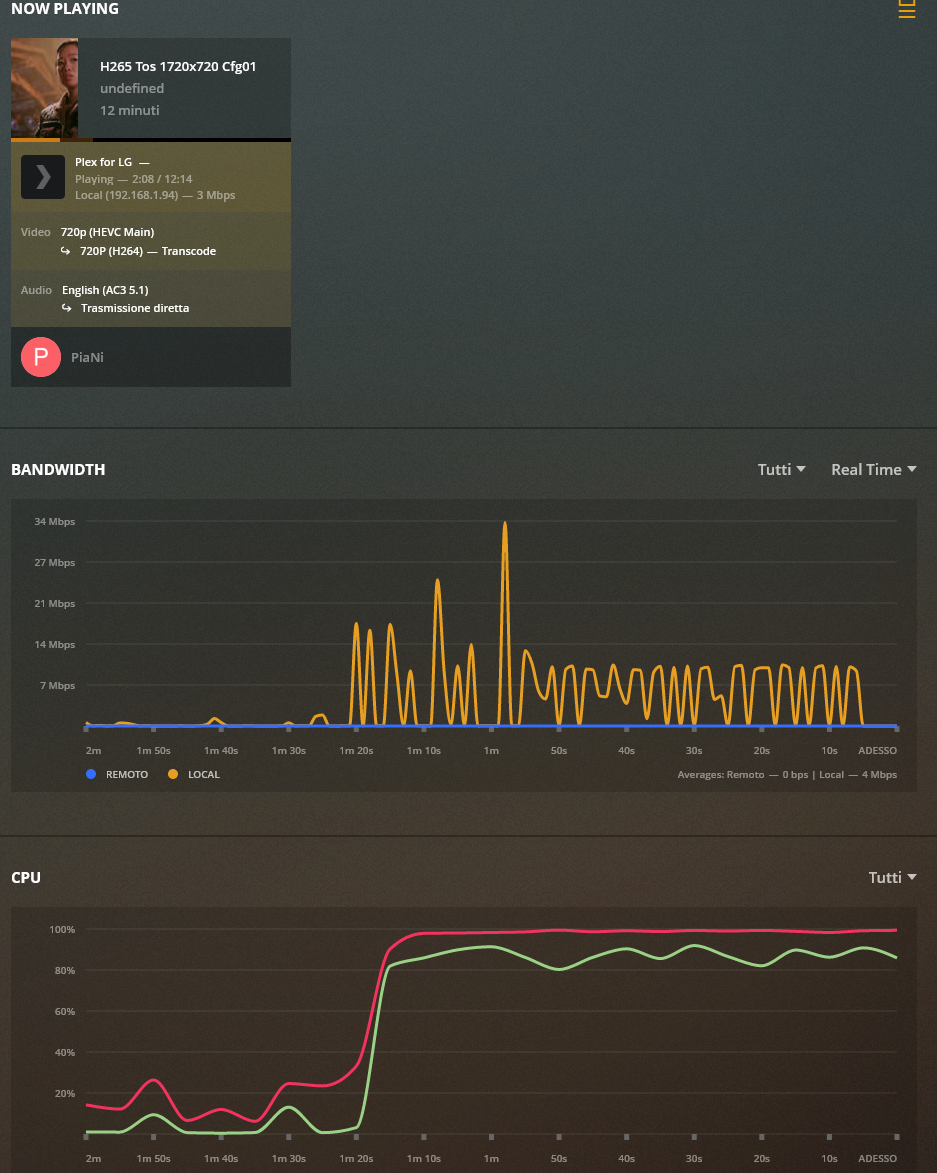The height and width of the screenshot is (1173, 937).
Task: Click the PiaNi username
Action: tap(87, 357)
